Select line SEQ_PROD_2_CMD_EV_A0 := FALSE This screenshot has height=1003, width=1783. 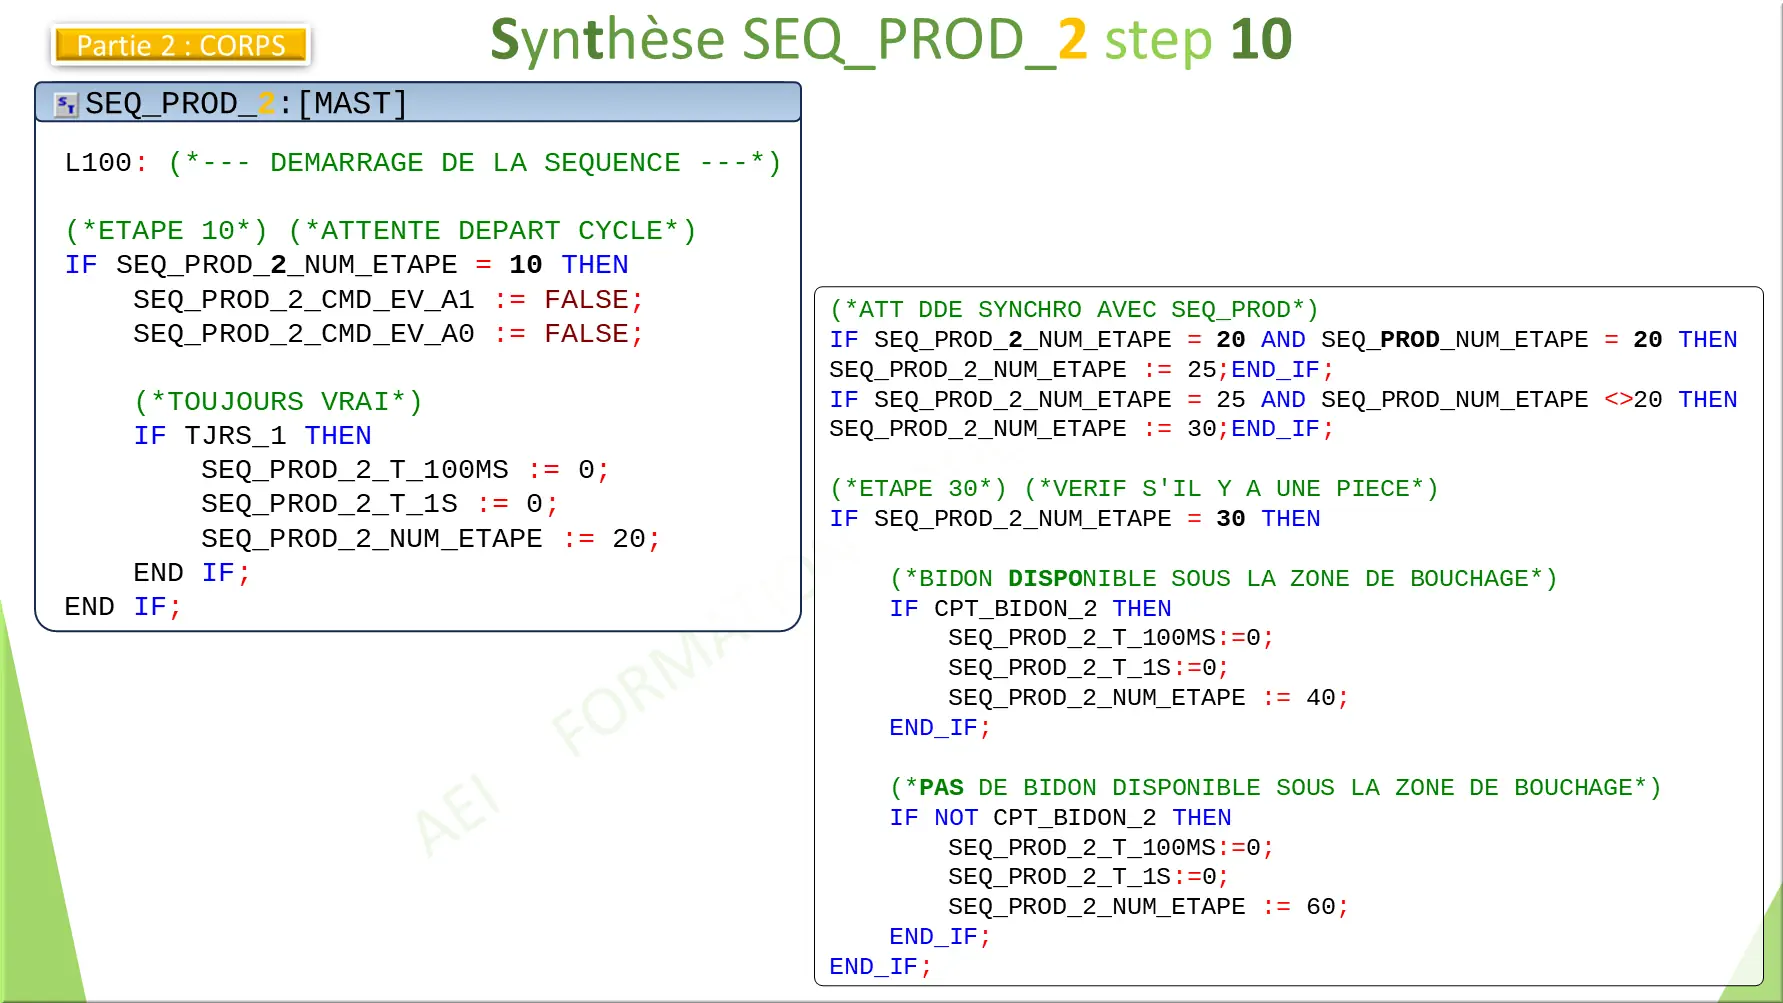(x=388, y=334)
